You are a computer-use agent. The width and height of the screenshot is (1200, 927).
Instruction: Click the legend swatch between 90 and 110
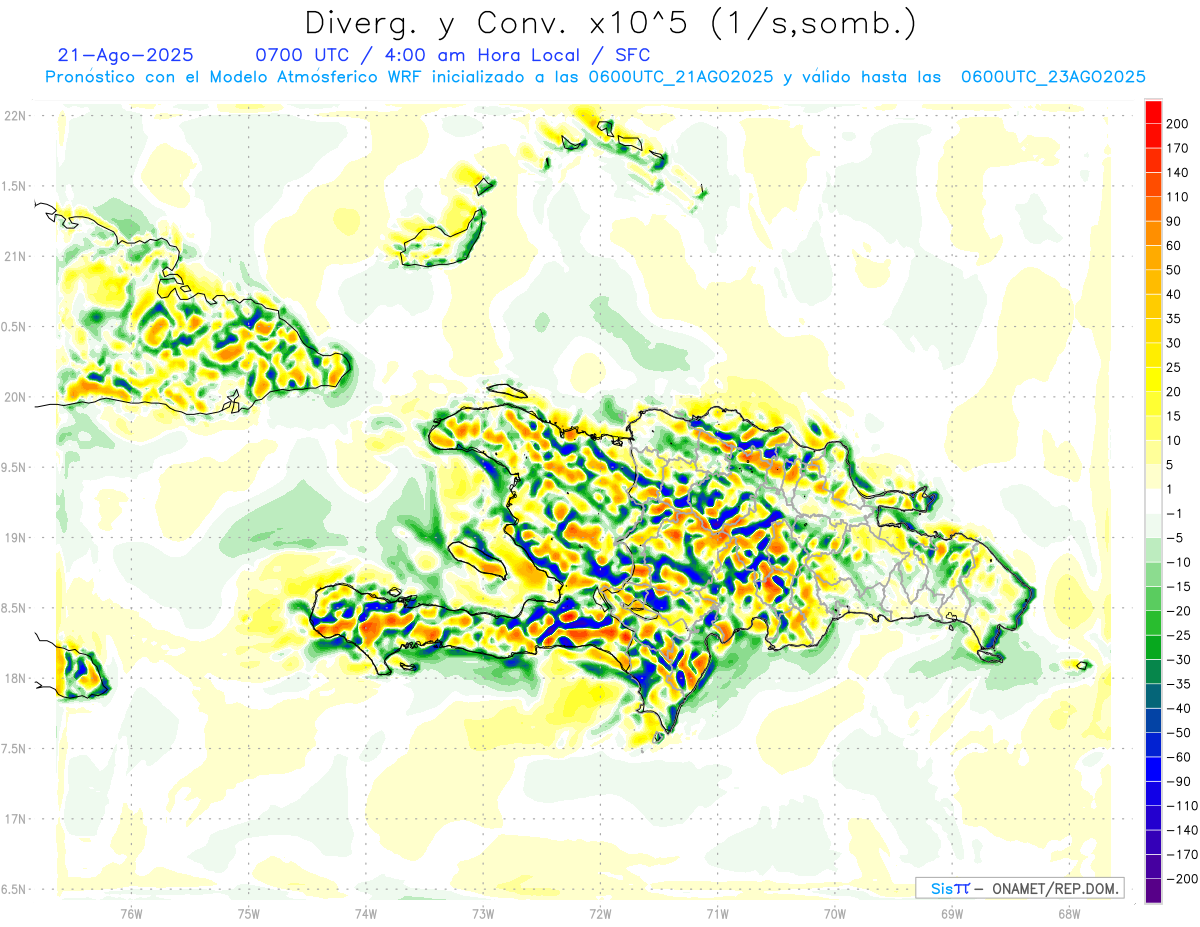coord(1153,209)
